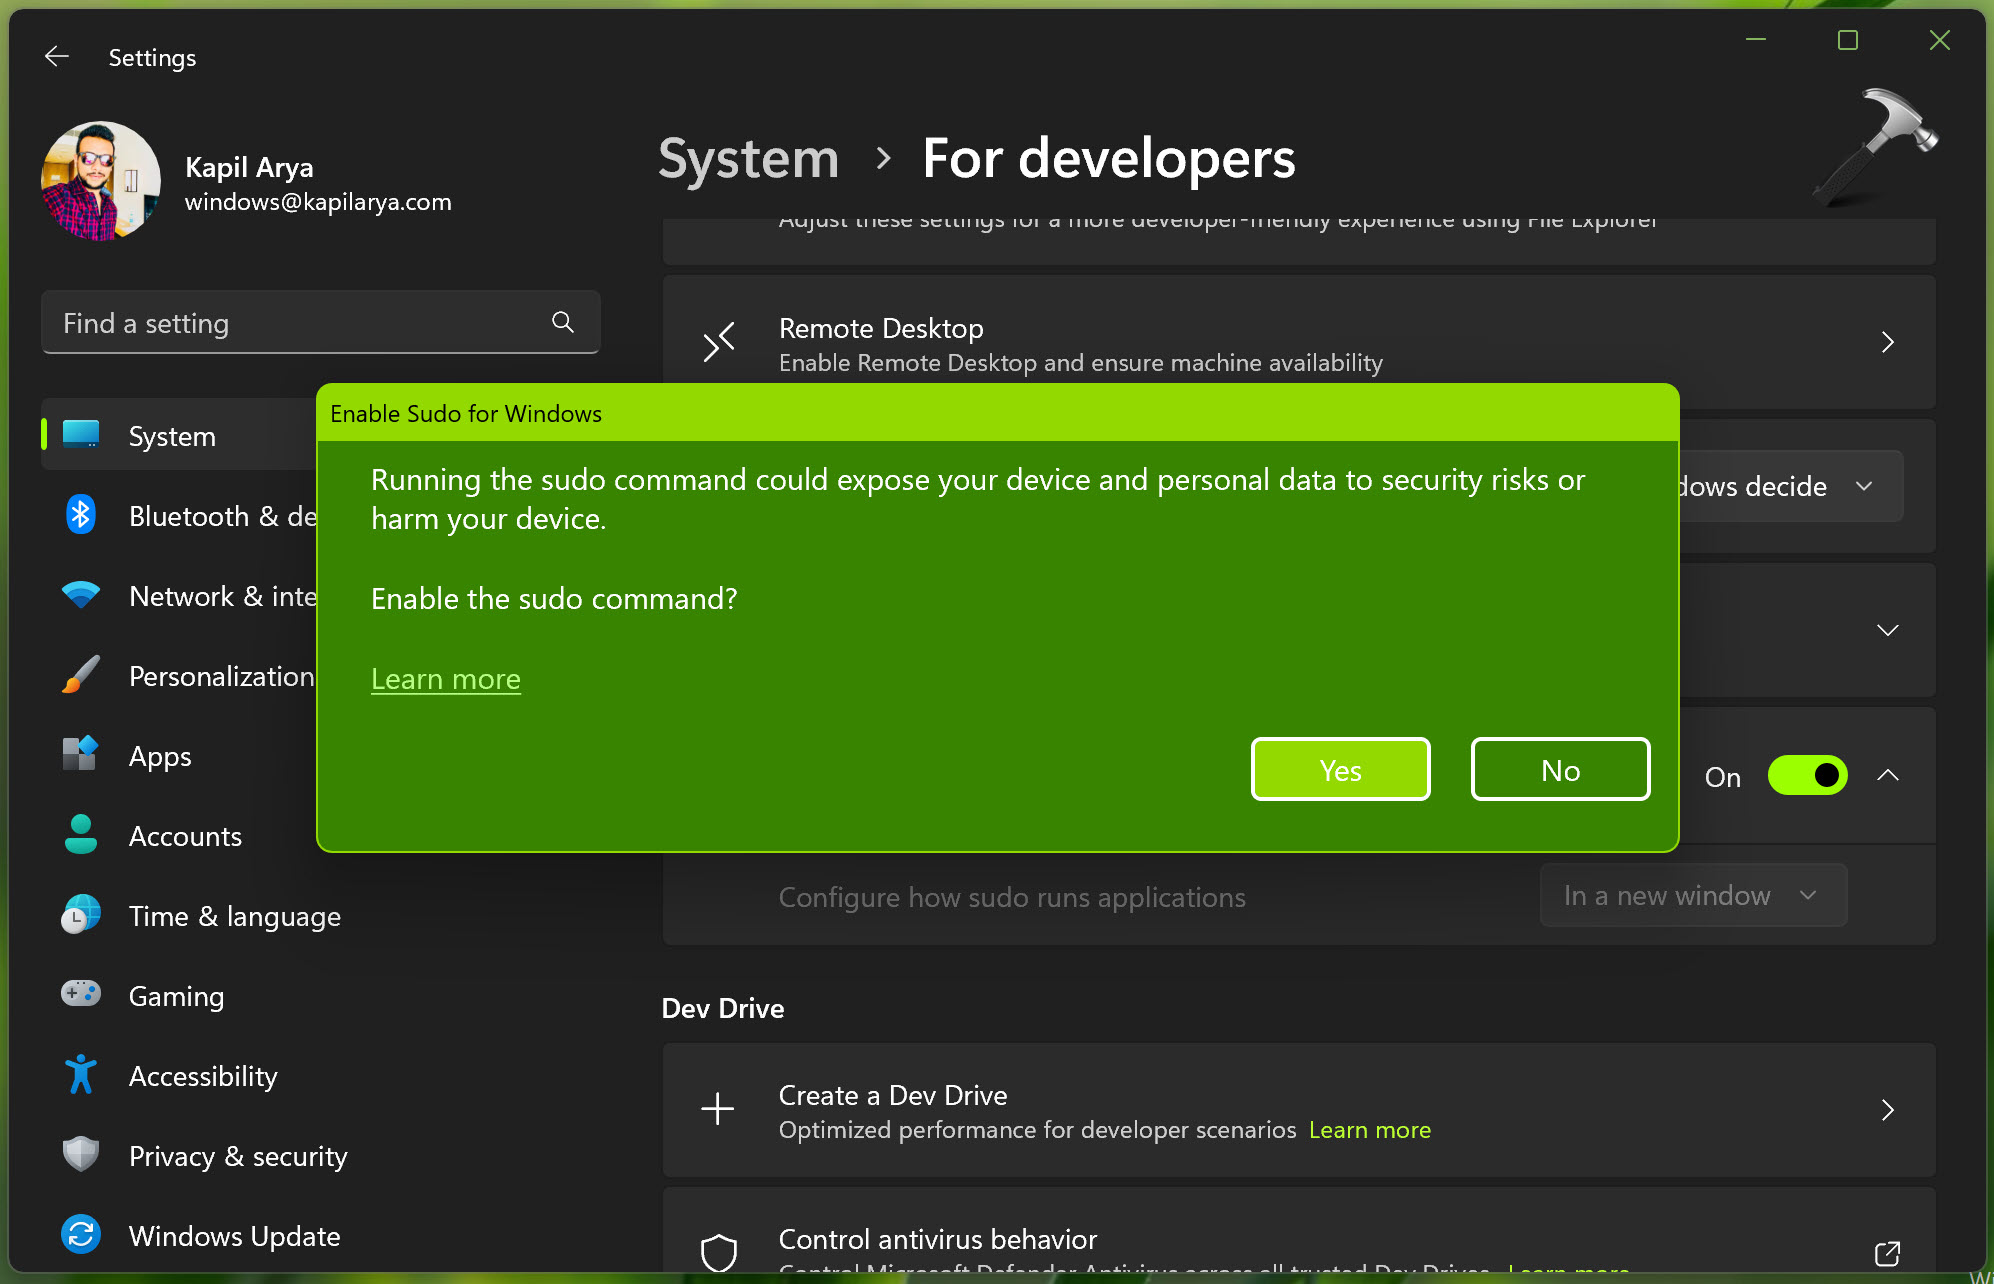Toggle the Remote Desktop availability setting
Screen dimensions: 1994x1284
point(1889,343)
